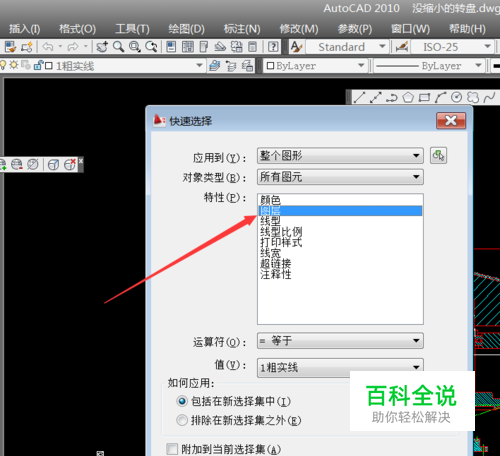Open the 绘图(D) menu
Image resolution: width=500 pixels, height=456 pixels.
(186, 29)
